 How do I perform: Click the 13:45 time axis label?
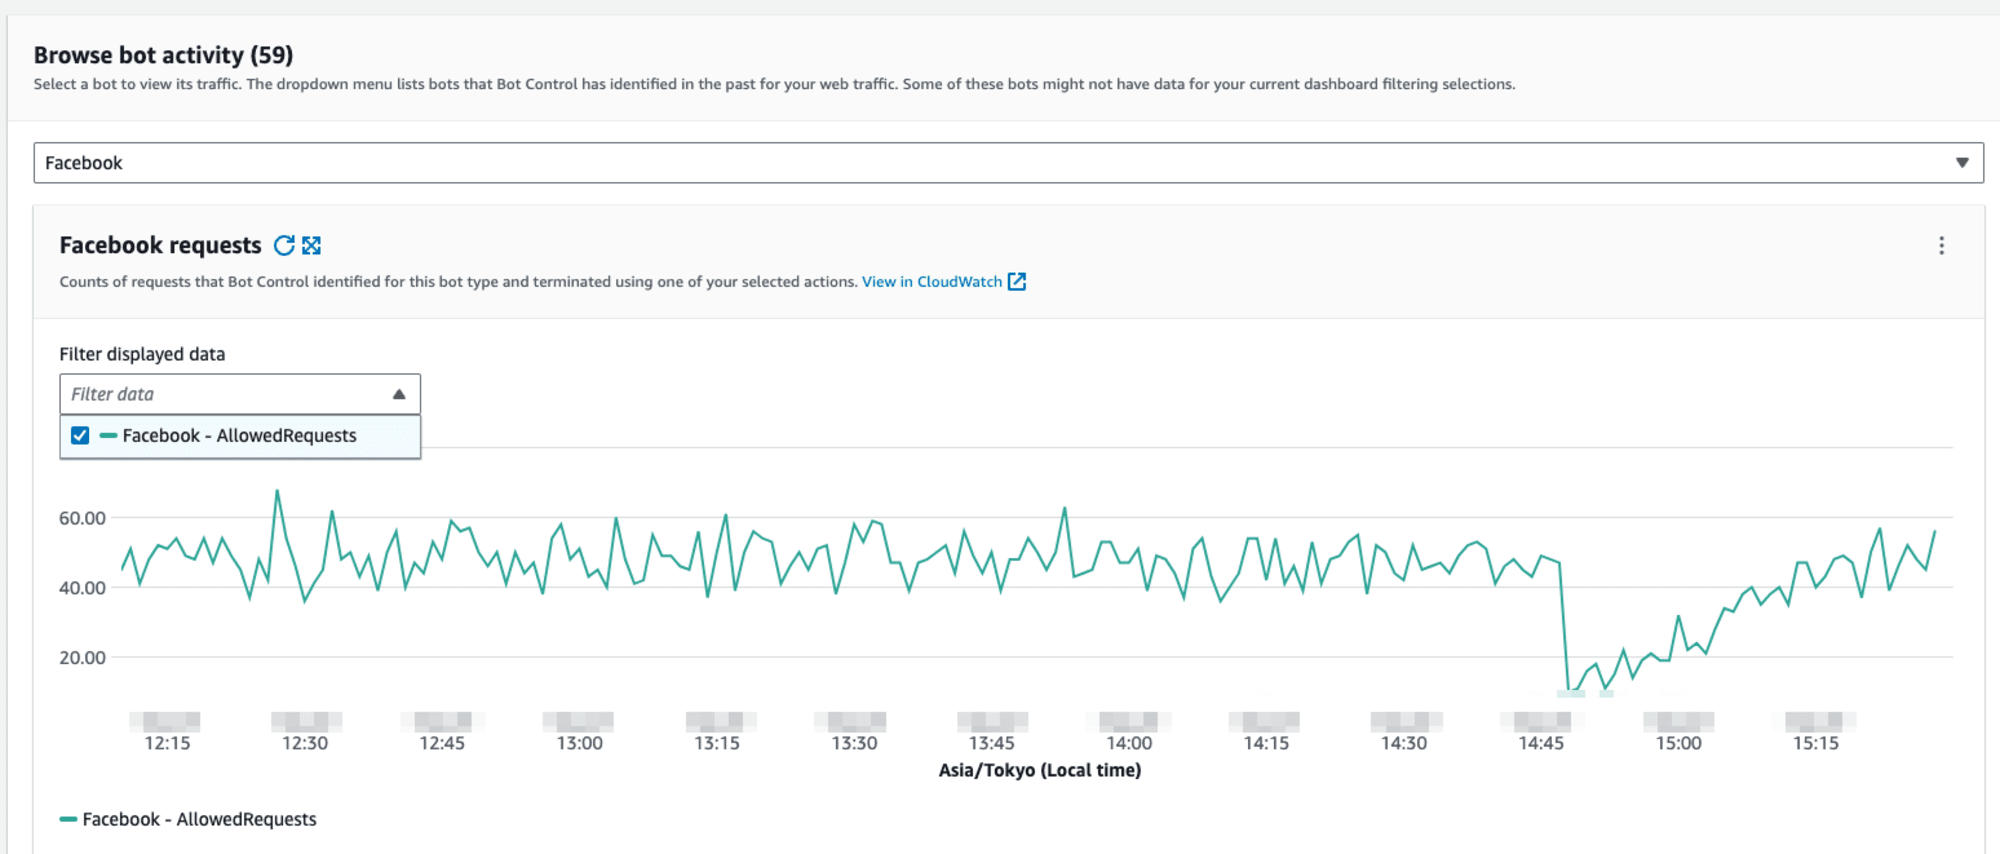point(992,743)
